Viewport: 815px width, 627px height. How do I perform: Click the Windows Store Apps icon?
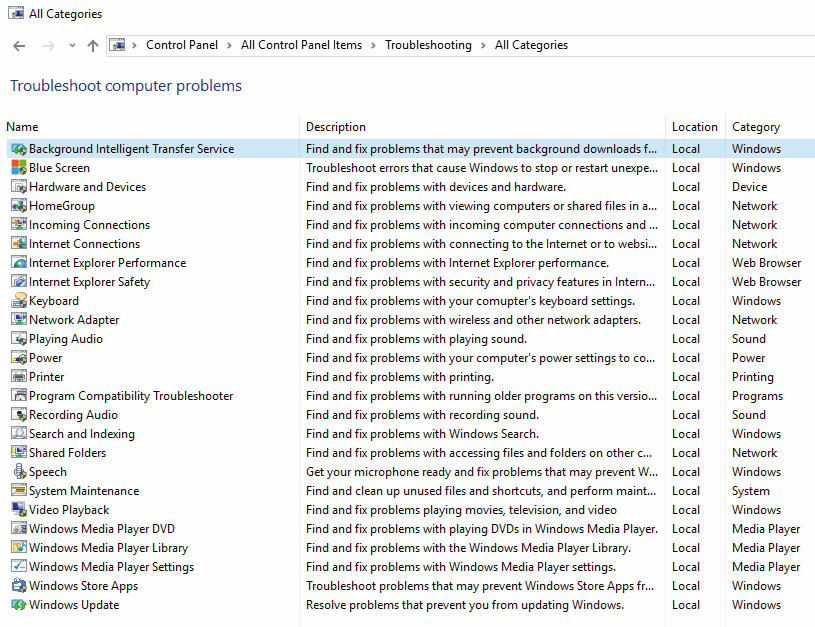[x=19, y=585]
